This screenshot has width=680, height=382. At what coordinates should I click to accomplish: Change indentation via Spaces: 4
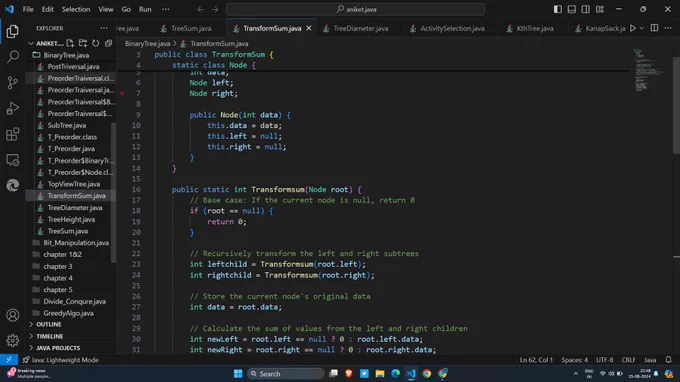[x=575, y=360]
